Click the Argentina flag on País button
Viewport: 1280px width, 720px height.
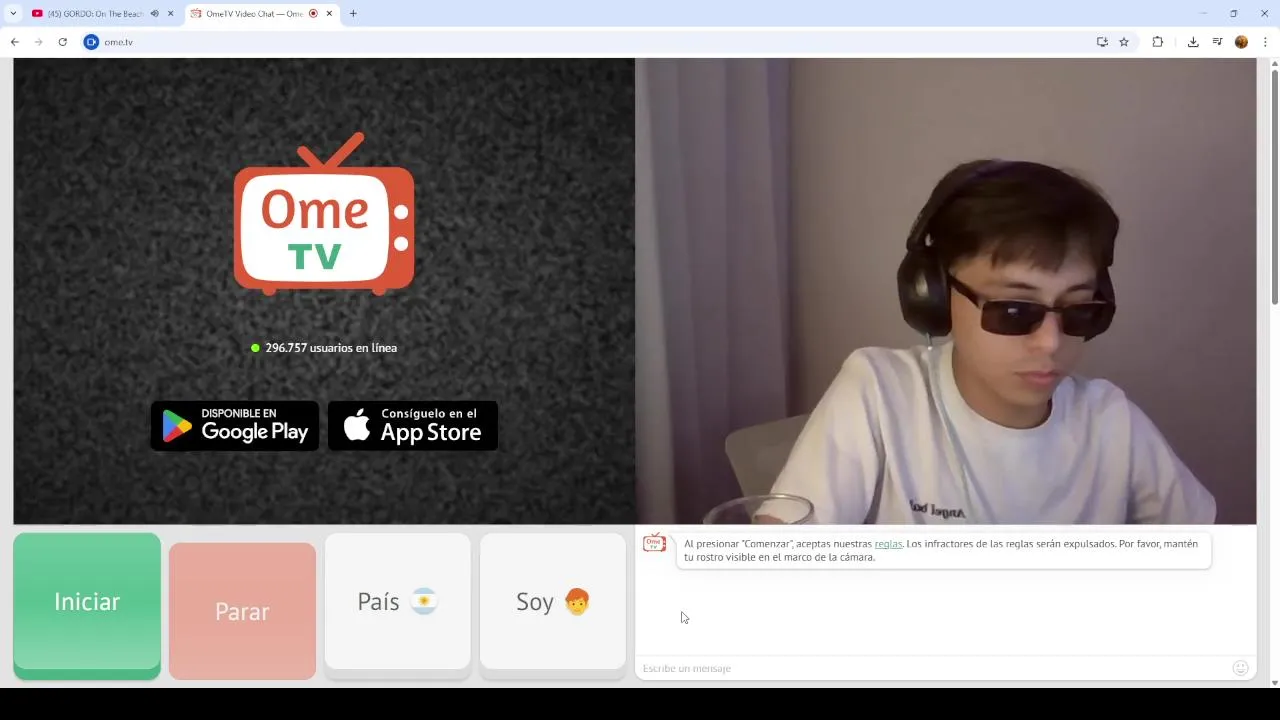[424, 602]
